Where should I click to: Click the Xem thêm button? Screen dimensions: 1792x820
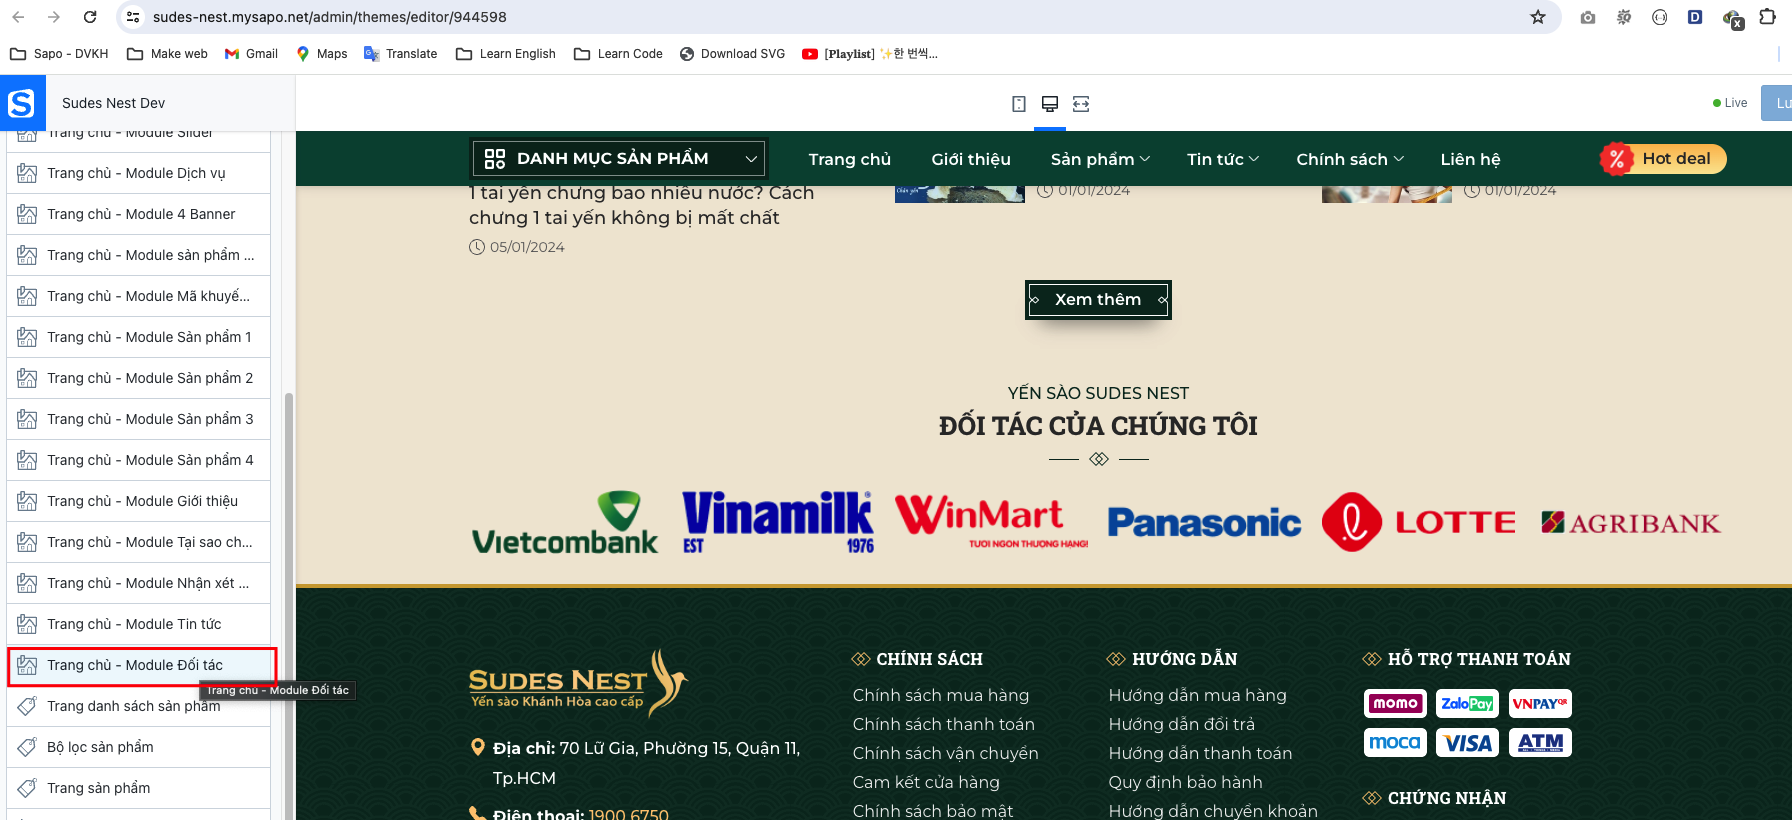tap(1098, 300)
